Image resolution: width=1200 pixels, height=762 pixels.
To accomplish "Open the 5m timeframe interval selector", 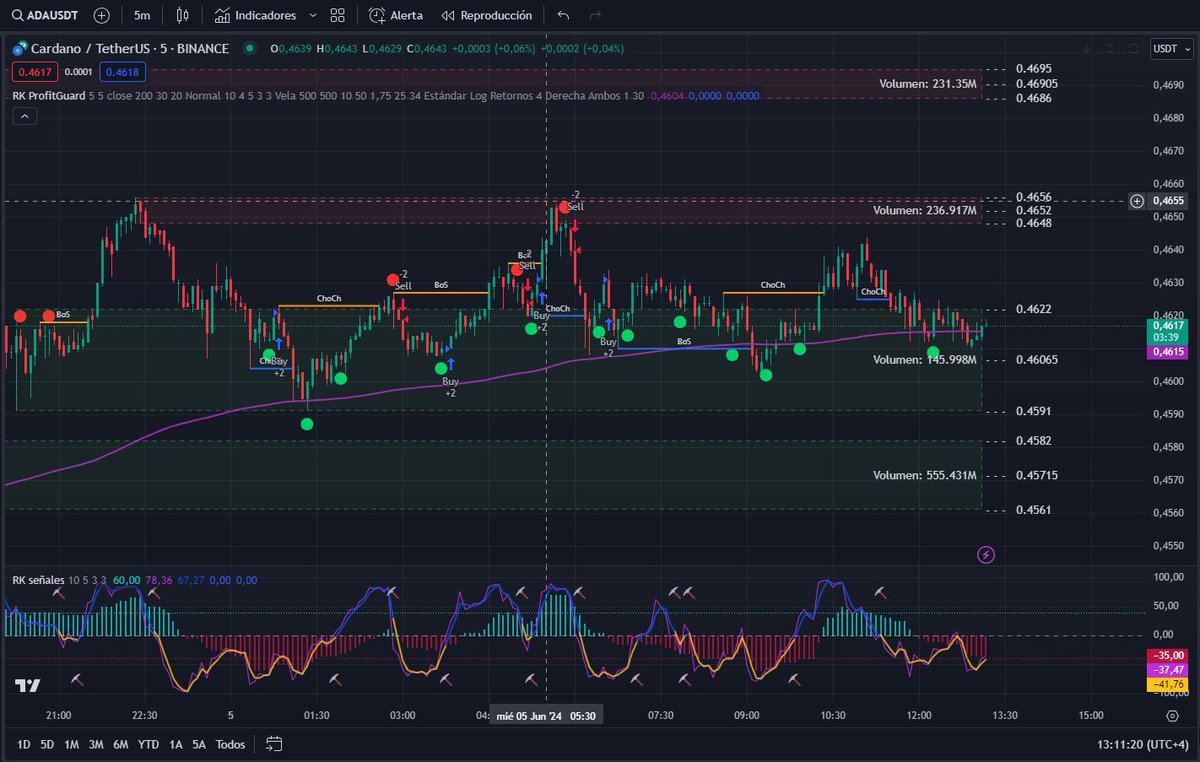I will tap(142, 16).
